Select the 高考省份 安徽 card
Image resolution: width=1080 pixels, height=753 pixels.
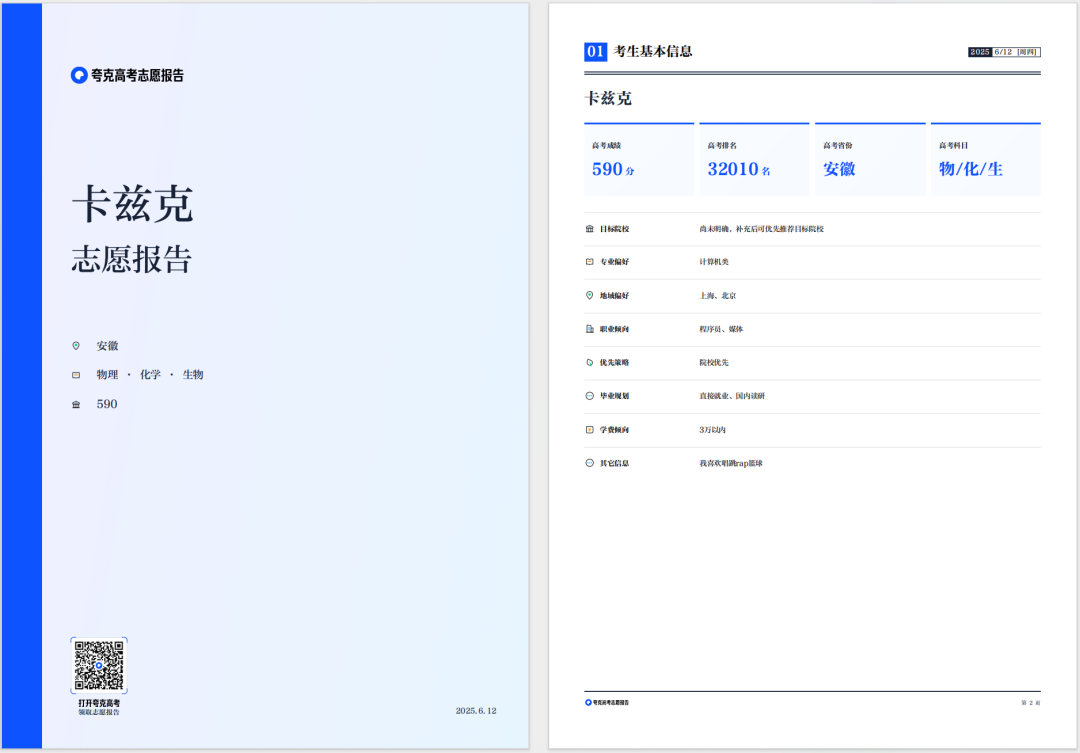(870, 158)
